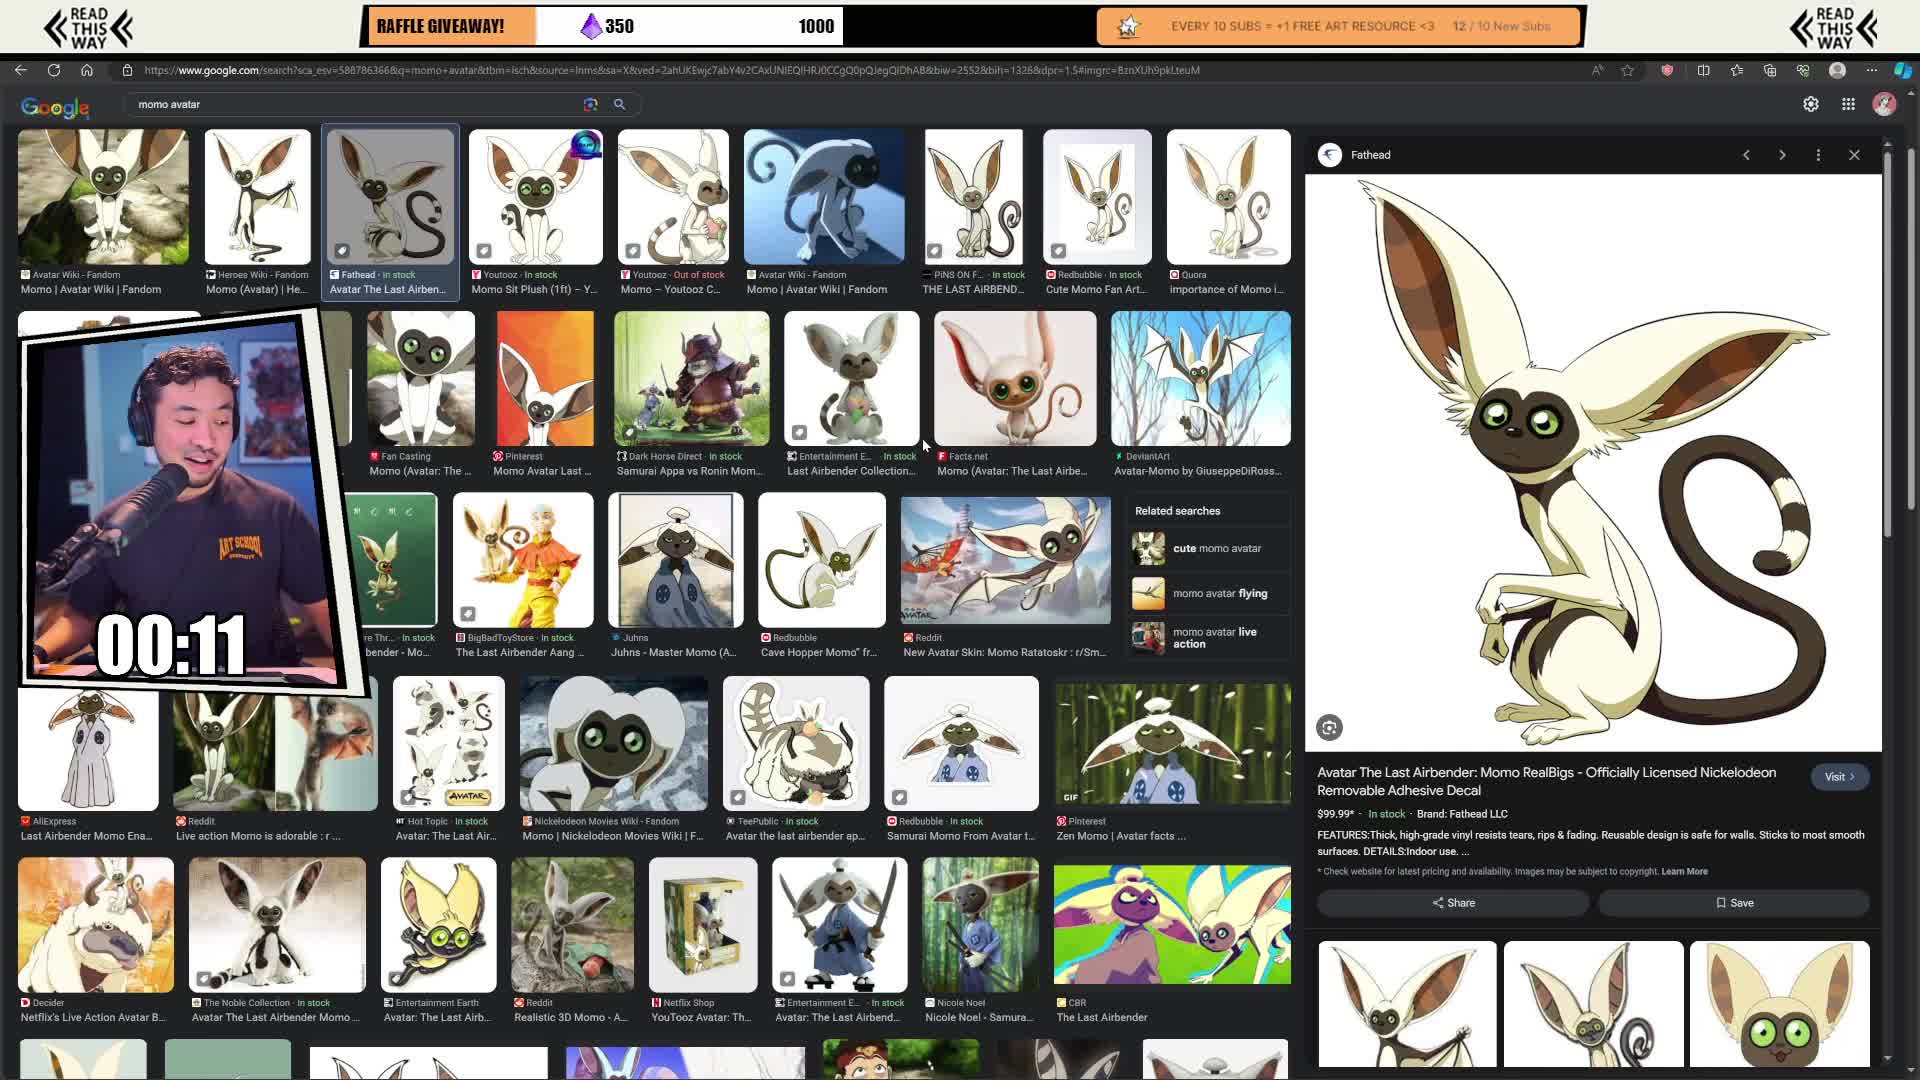
Task: Share the Fathead Momo image
Action: coord(1453,903)
